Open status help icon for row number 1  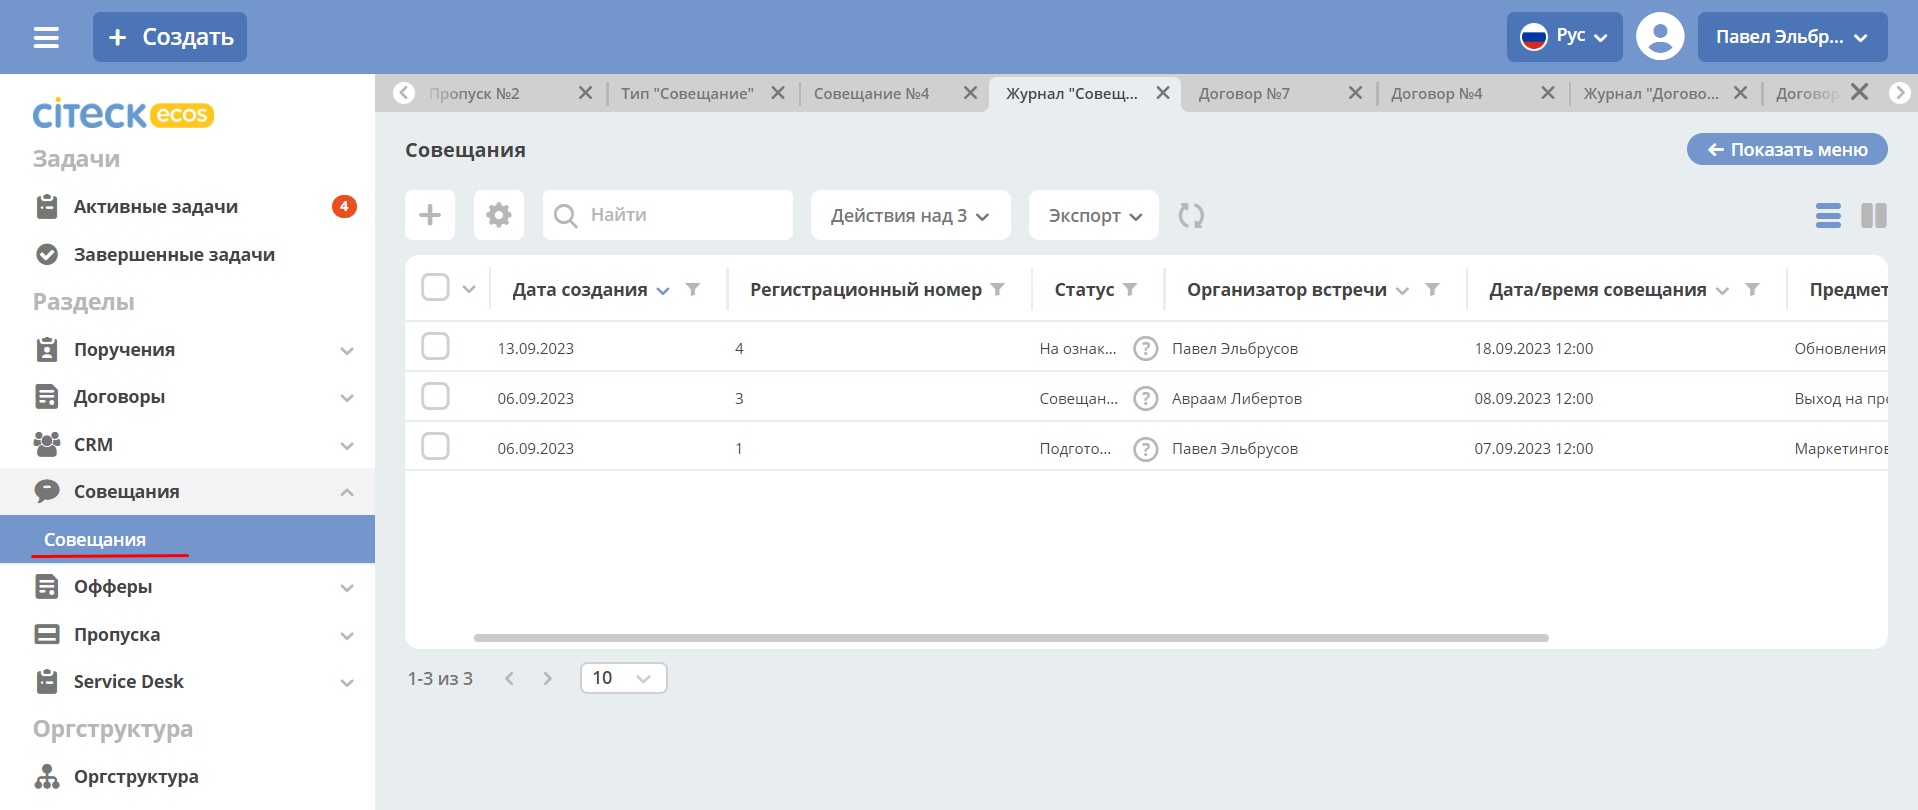pyautogui.click(x=1145, y=449)
